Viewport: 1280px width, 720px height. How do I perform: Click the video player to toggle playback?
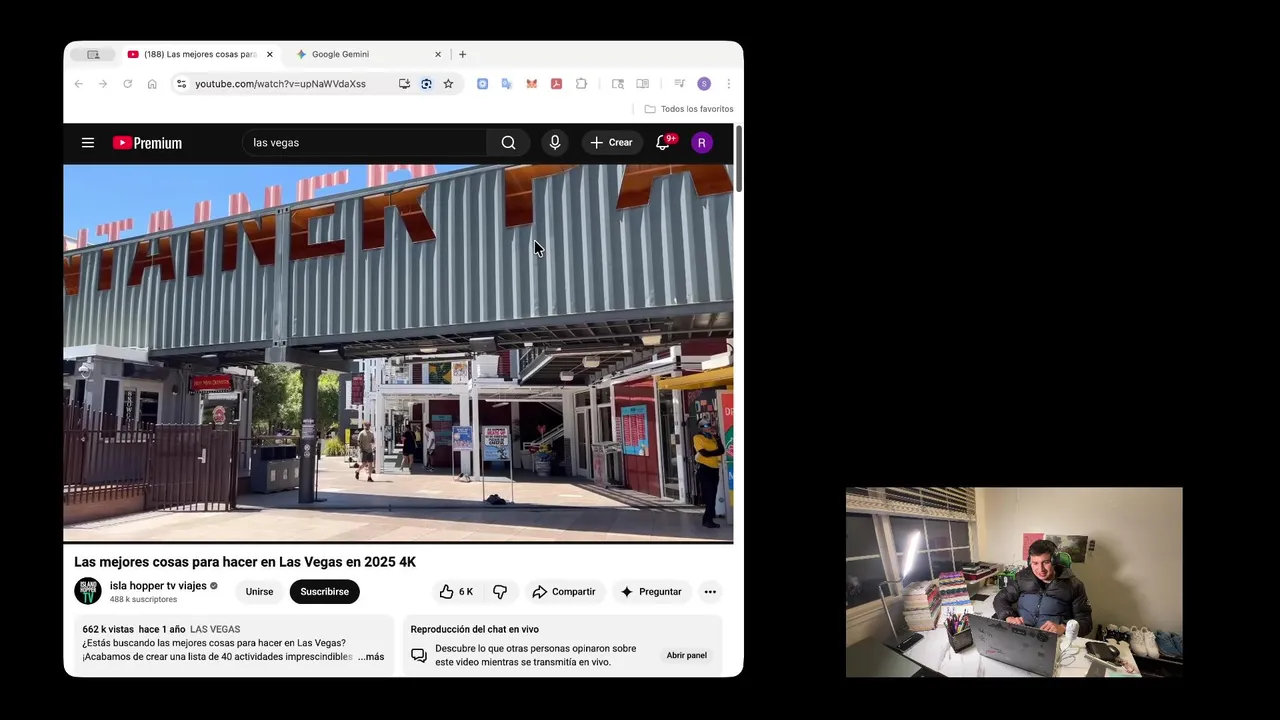click(398, 354)
